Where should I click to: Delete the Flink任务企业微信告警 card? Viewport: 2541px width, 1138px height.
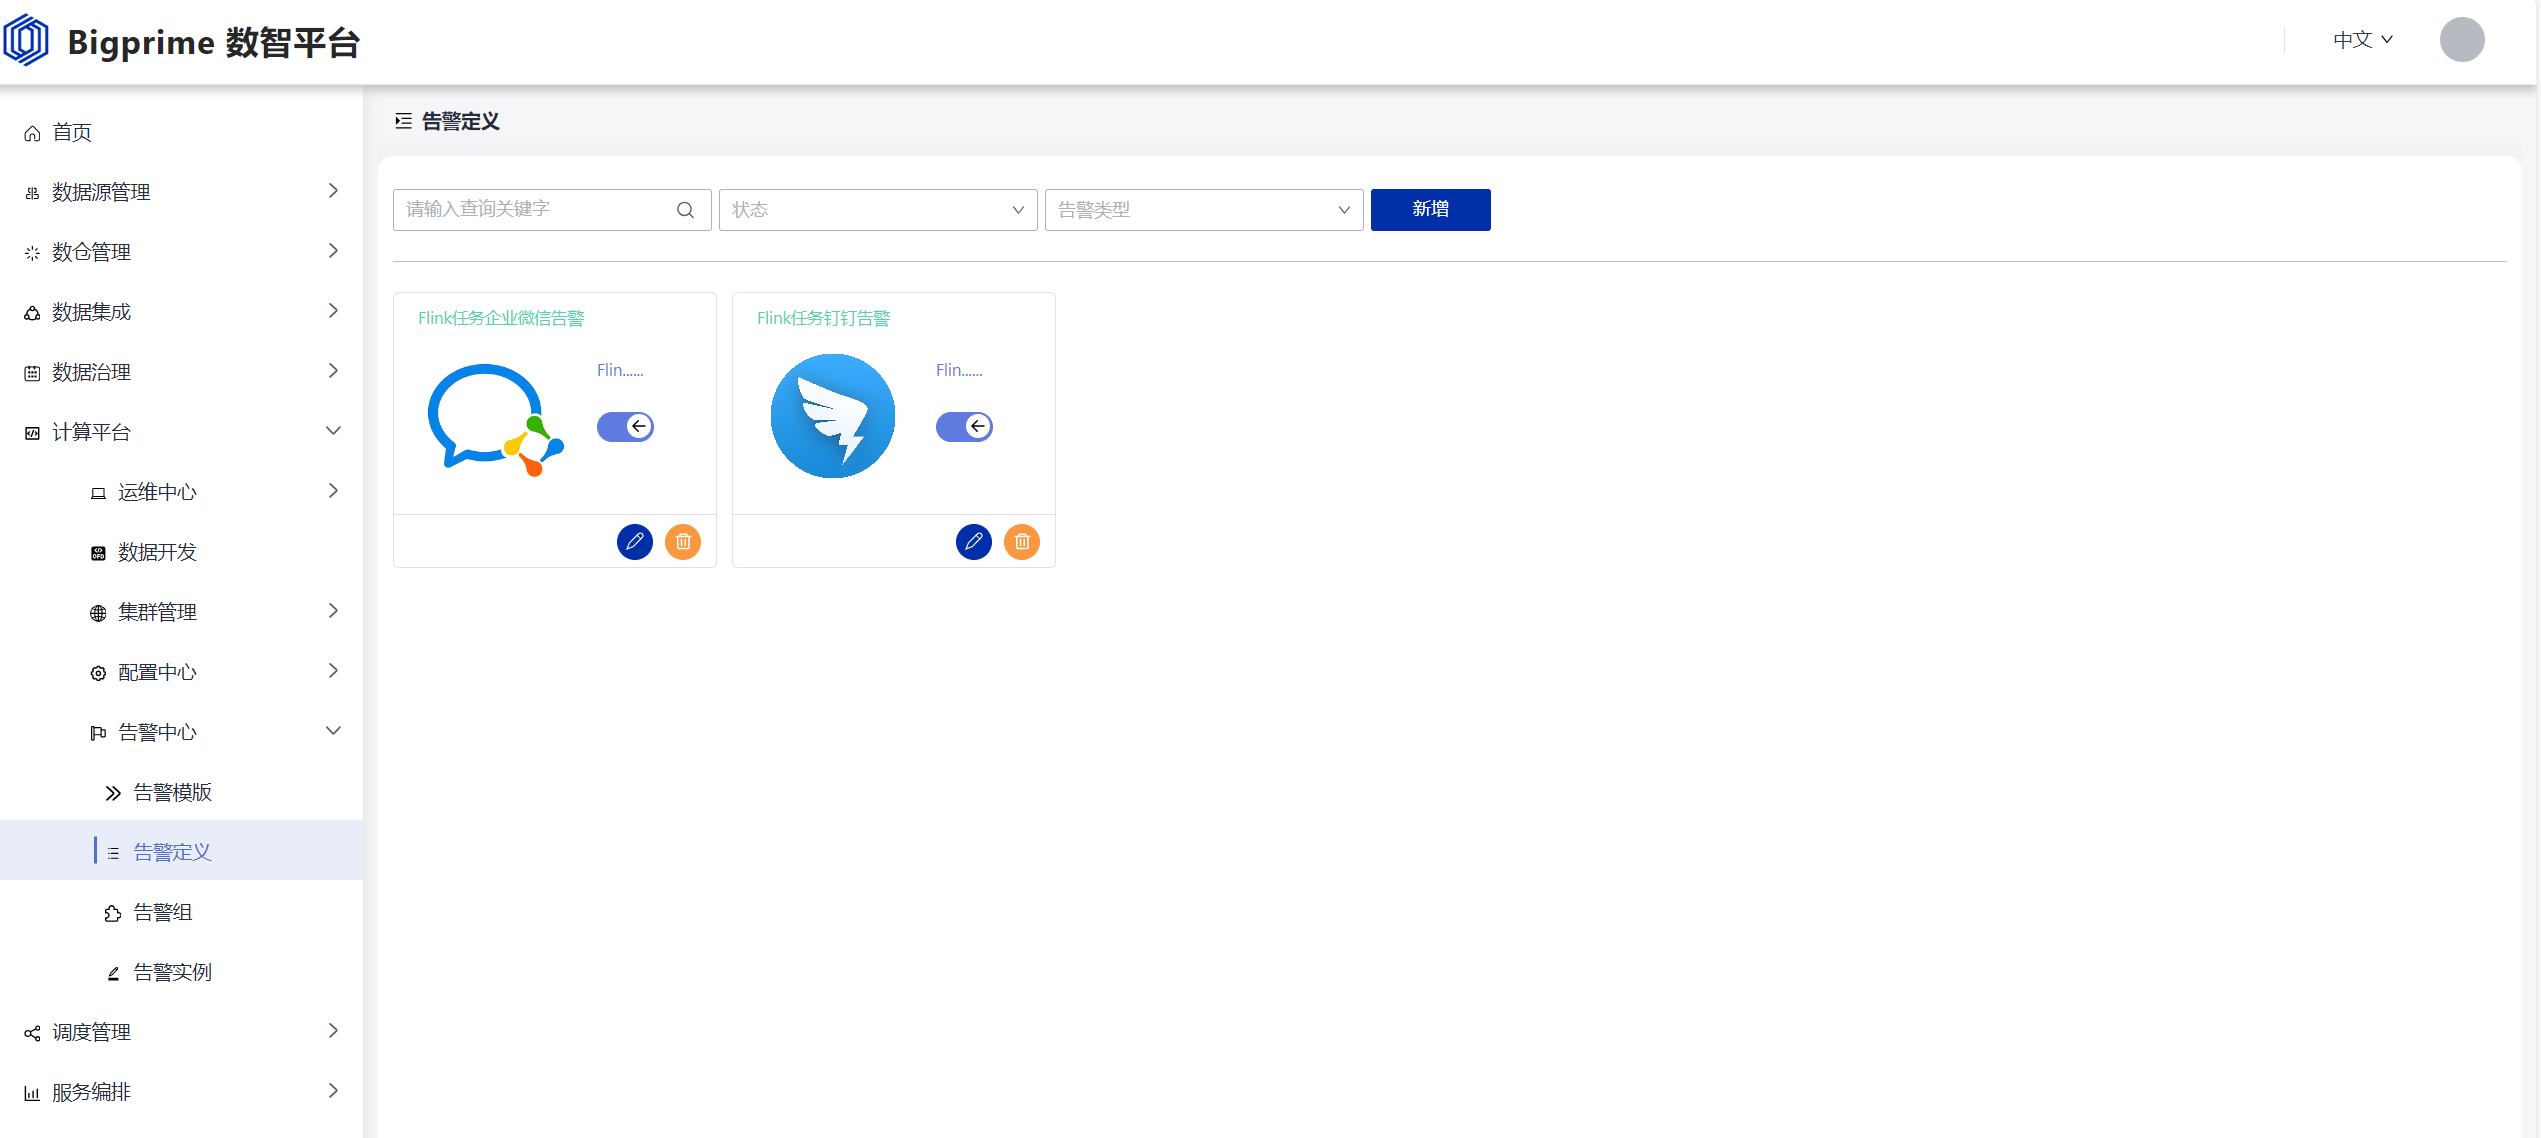[683, 542]
